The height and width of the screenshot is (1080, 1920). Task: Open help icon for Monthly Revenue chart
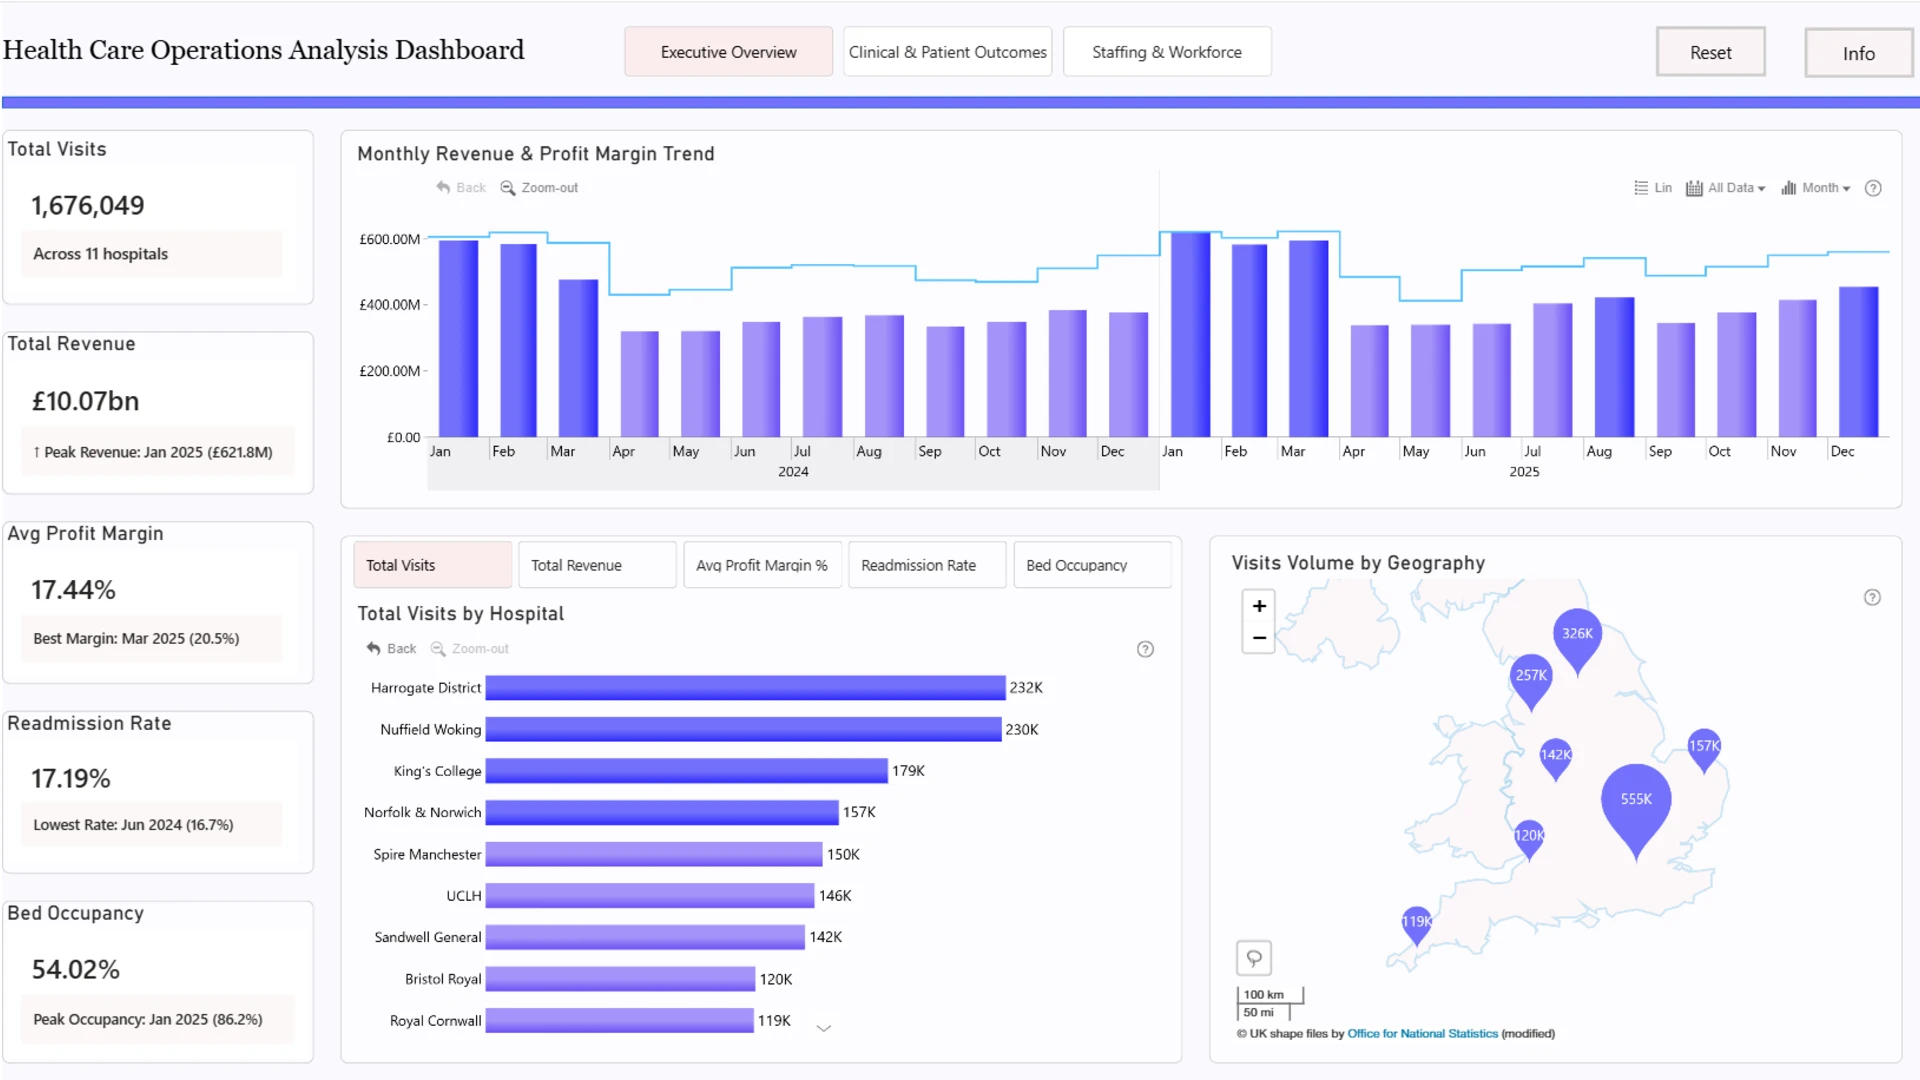1873,188
